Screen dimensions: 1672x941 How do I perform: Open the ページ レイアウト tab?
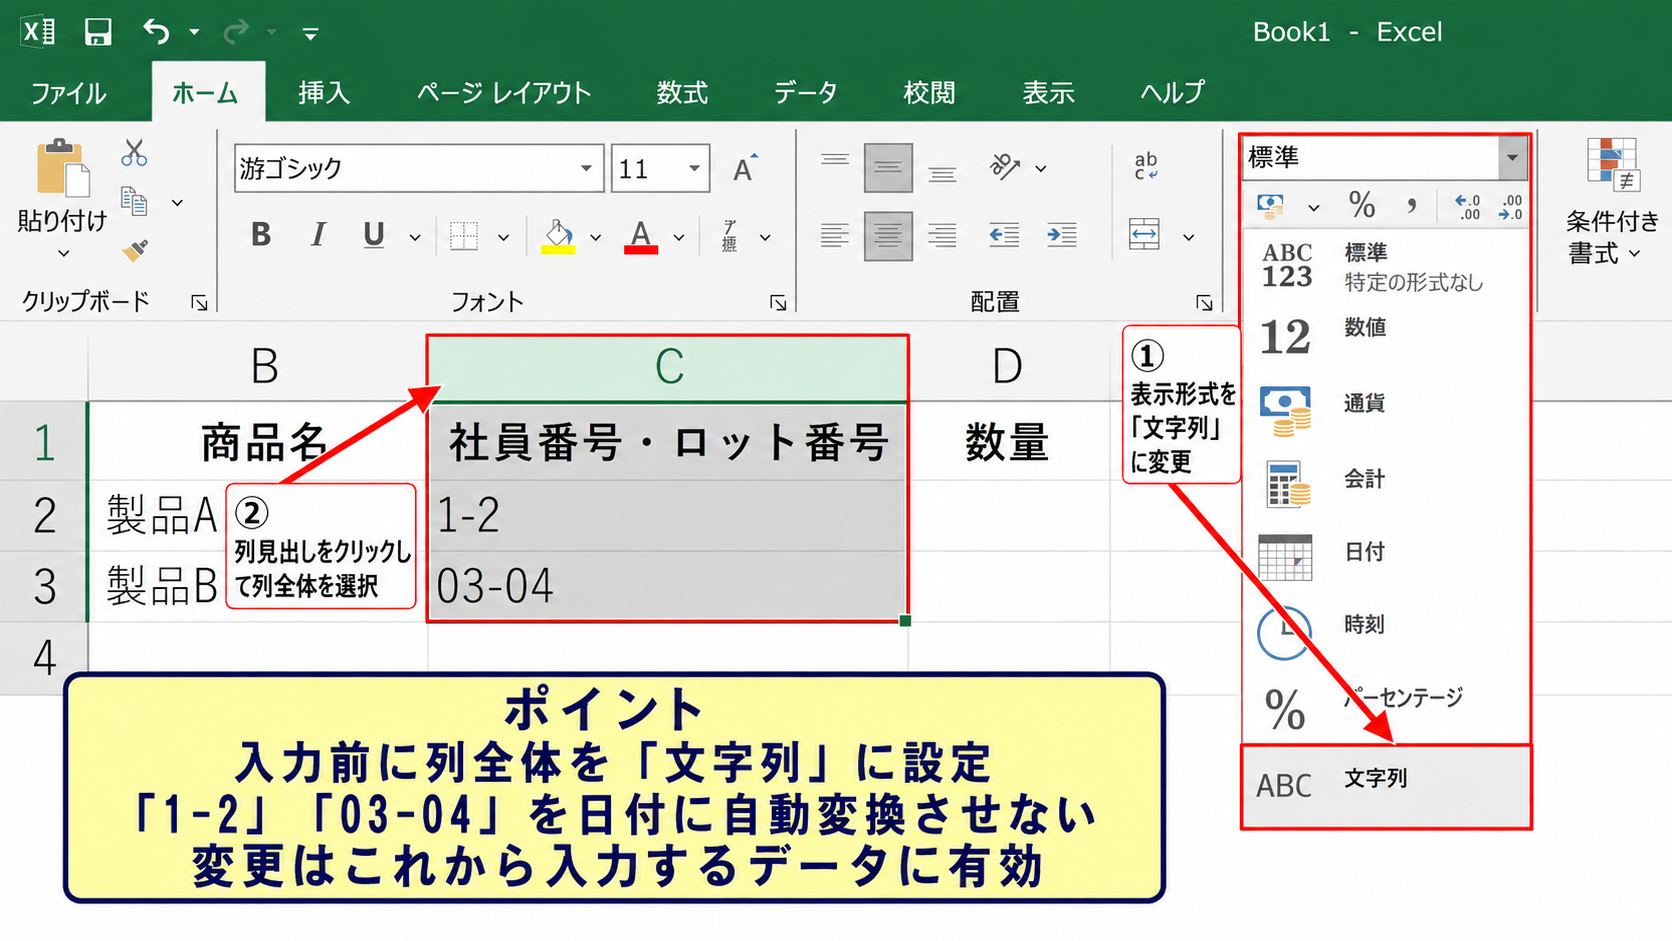[x=504, y=93]
